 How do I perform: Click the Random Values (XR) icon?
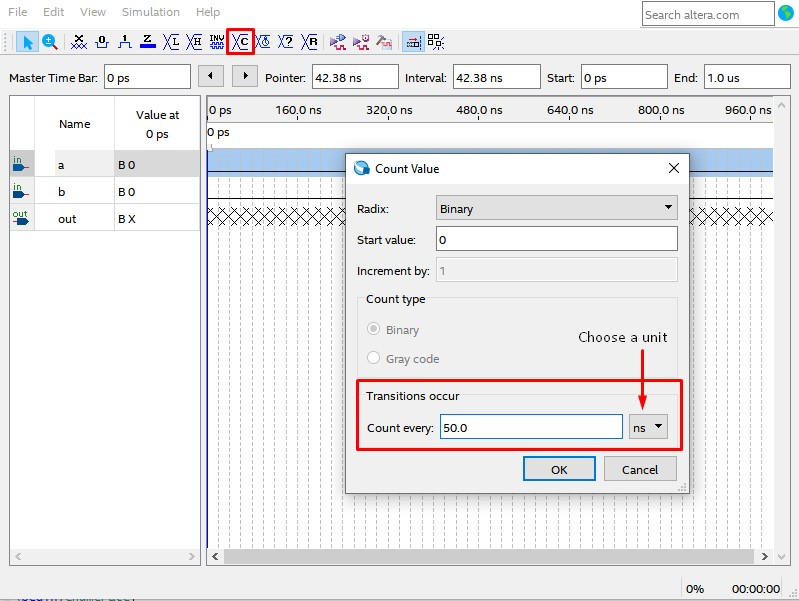(310, 42)
